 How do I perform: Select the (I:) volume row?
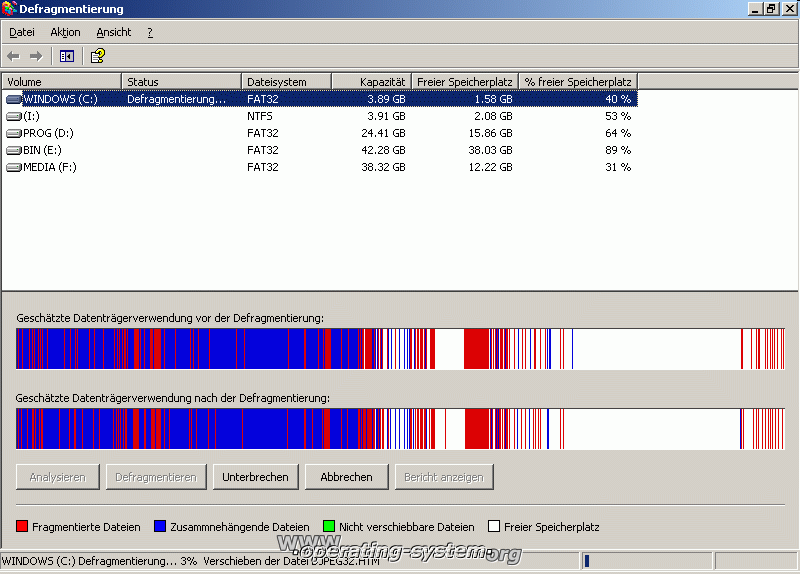click(320, 116)
